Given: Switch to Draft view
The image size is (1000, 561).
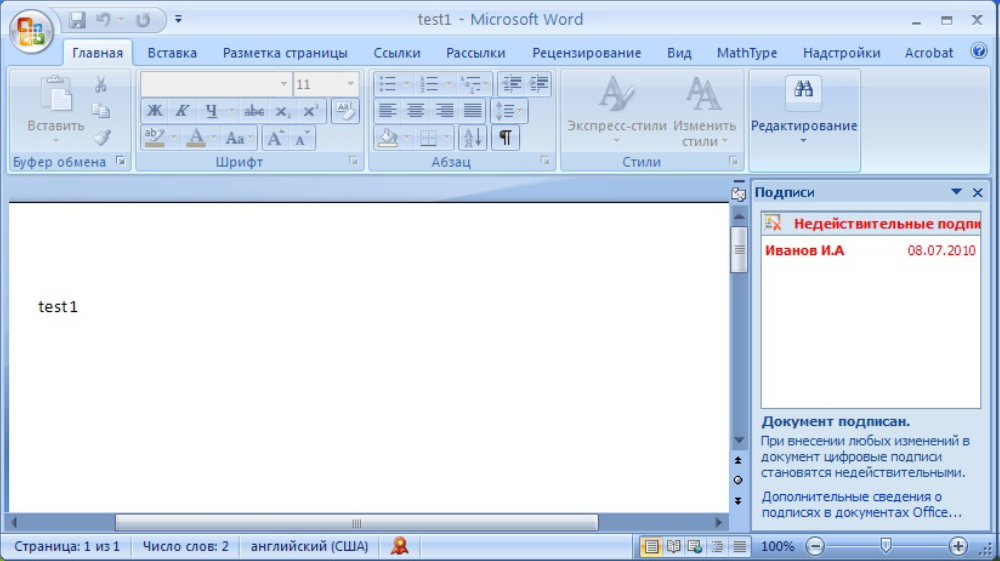Looking at the screenshot, I should pyautogui.click(x=740, y=546).
